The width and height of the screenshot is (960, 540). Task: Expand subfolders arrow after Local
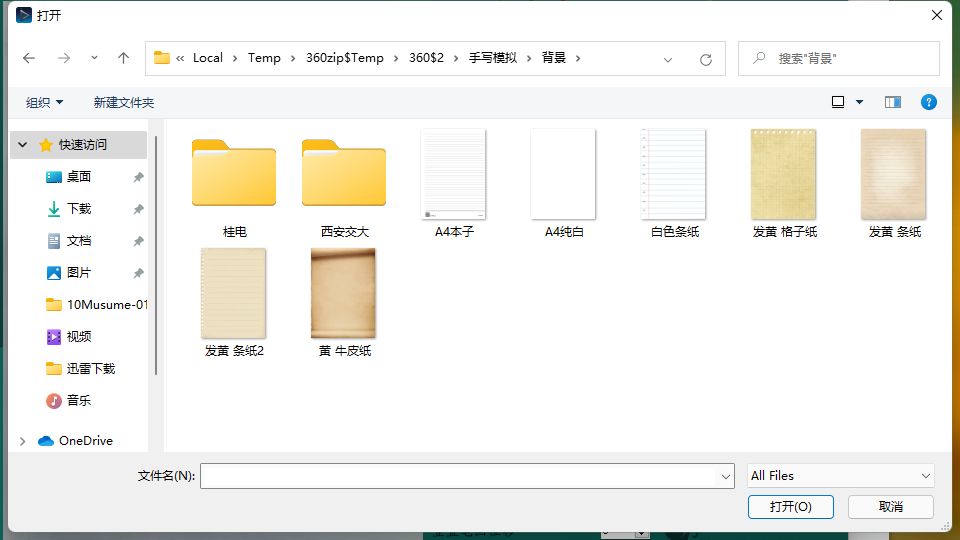click(235, 59)
